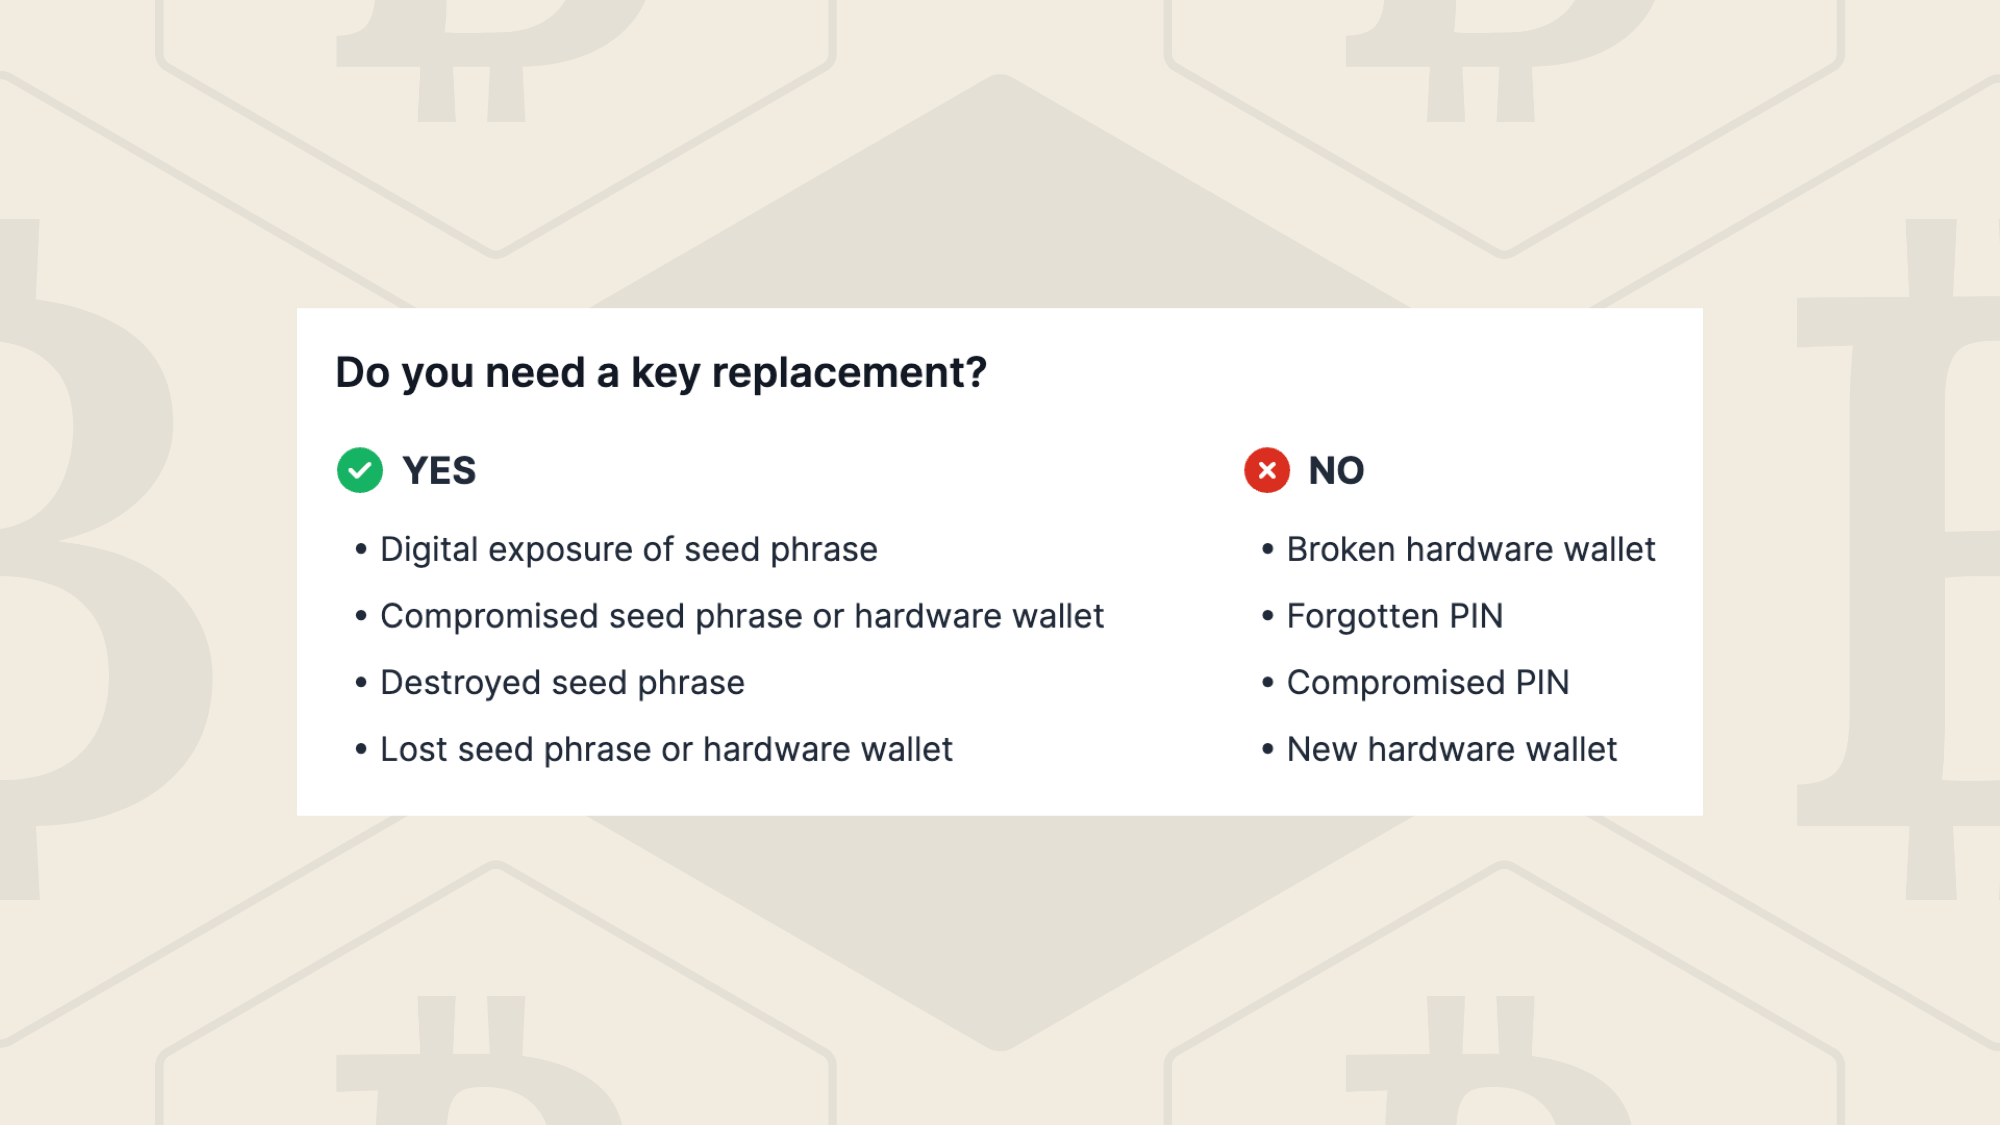Click "Digital exposure of seed phrase" item
This screenshot has height=1125, width=2000.
point(628,549)
